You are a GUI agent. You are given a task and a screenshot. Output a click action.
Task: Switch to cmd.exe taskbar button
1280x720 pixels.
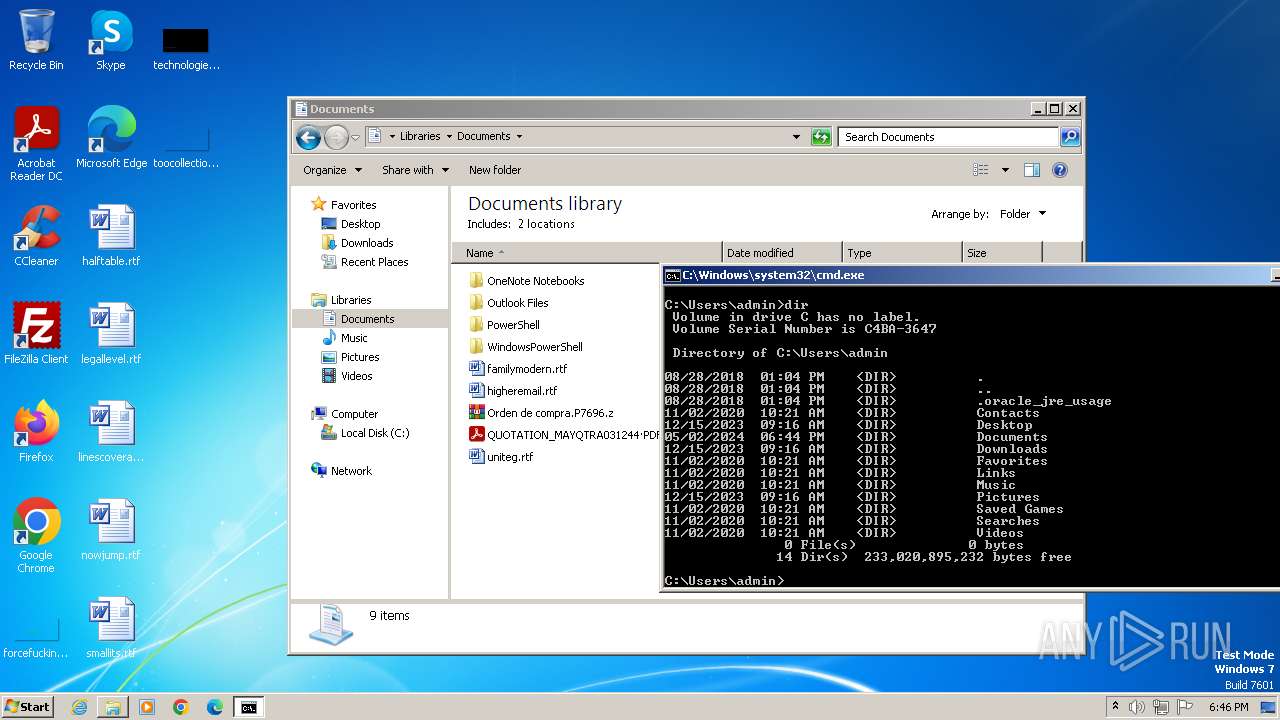click(248, 707)
